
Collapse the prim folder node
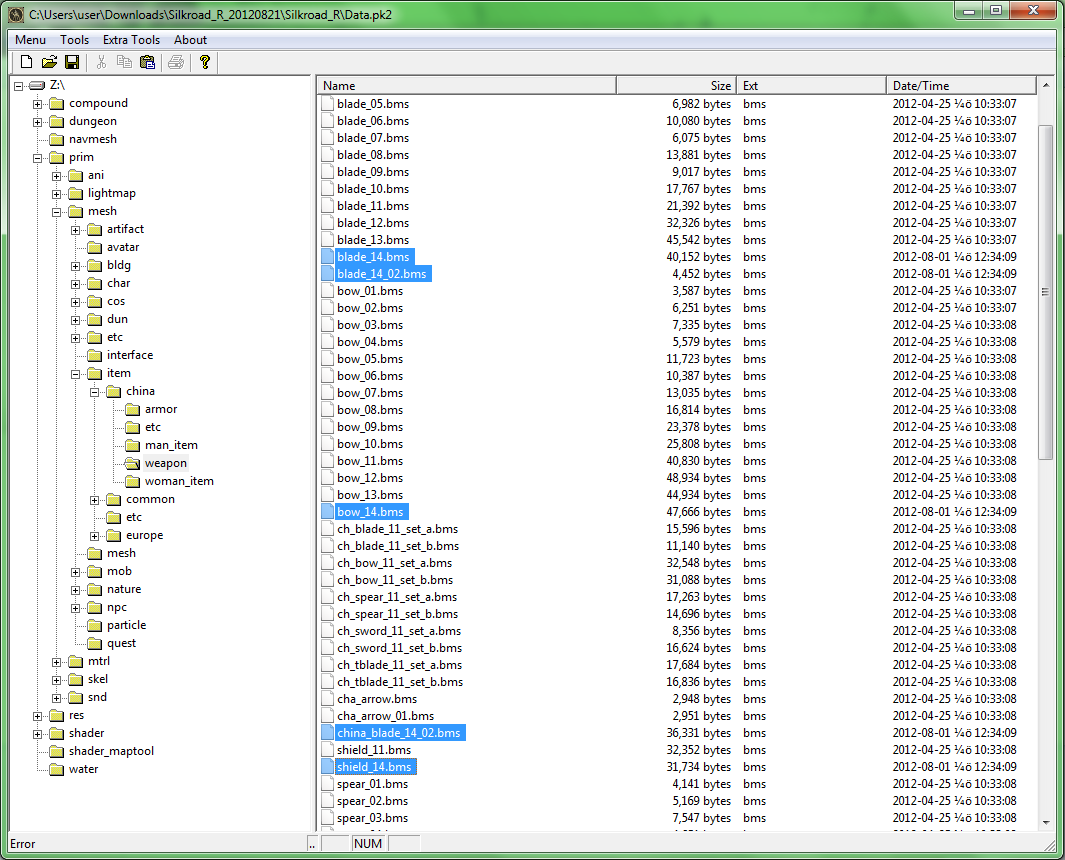tap(37, 158)
